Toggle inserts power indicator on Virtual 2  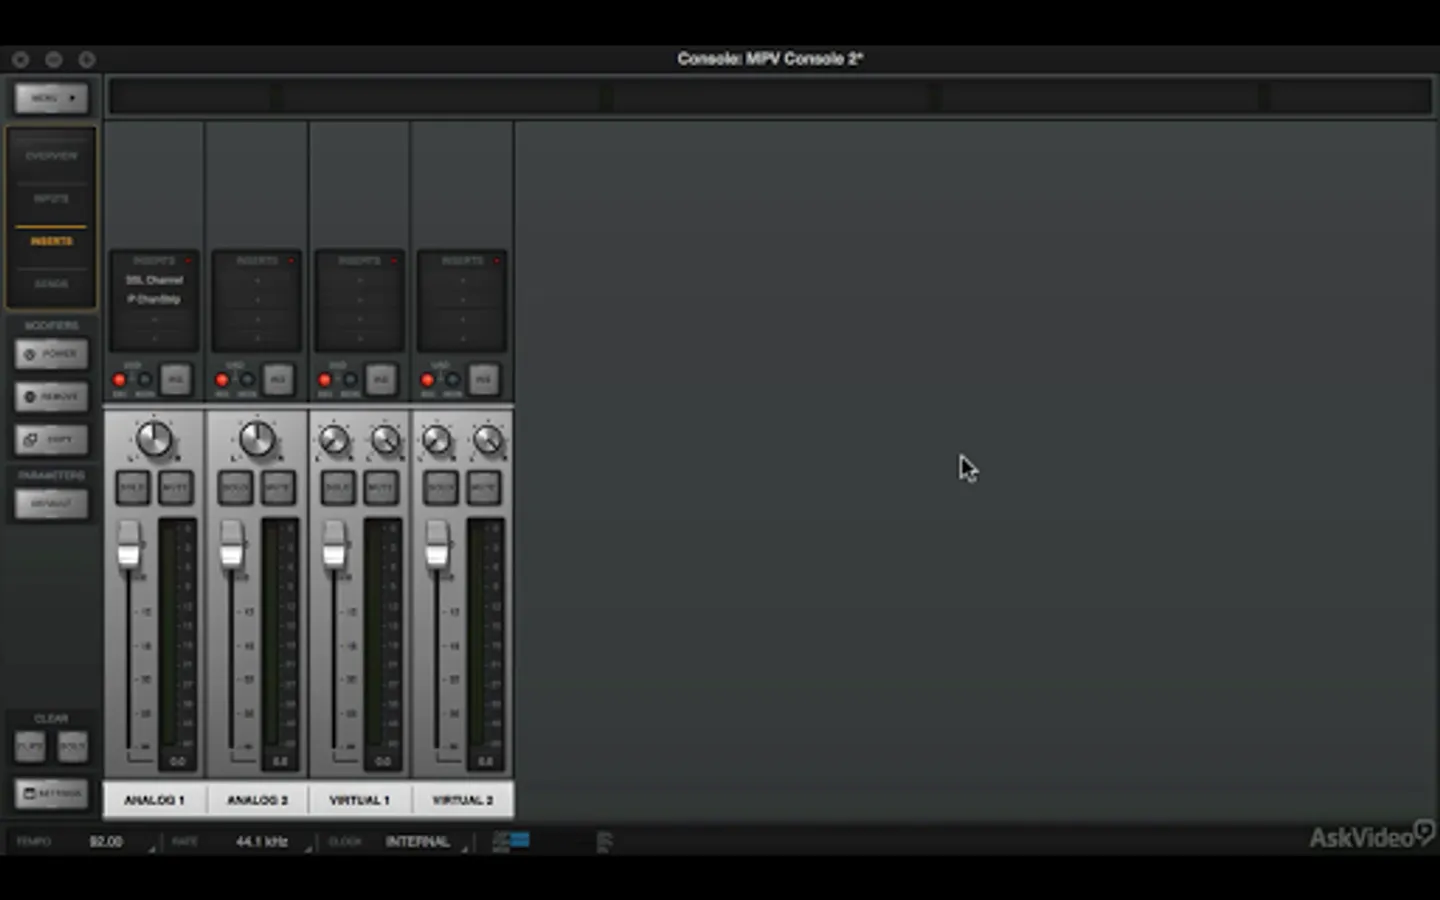(497, 261)
